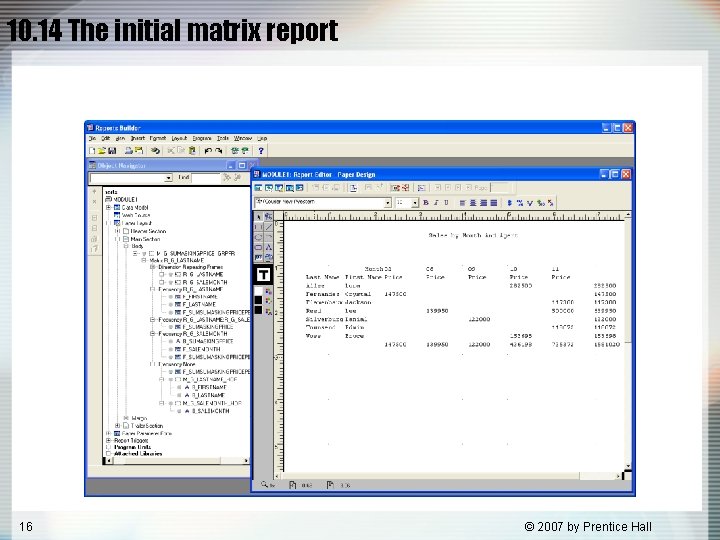
Task: Click the "Last Name" column heading in report
Action: coord(322,277)
